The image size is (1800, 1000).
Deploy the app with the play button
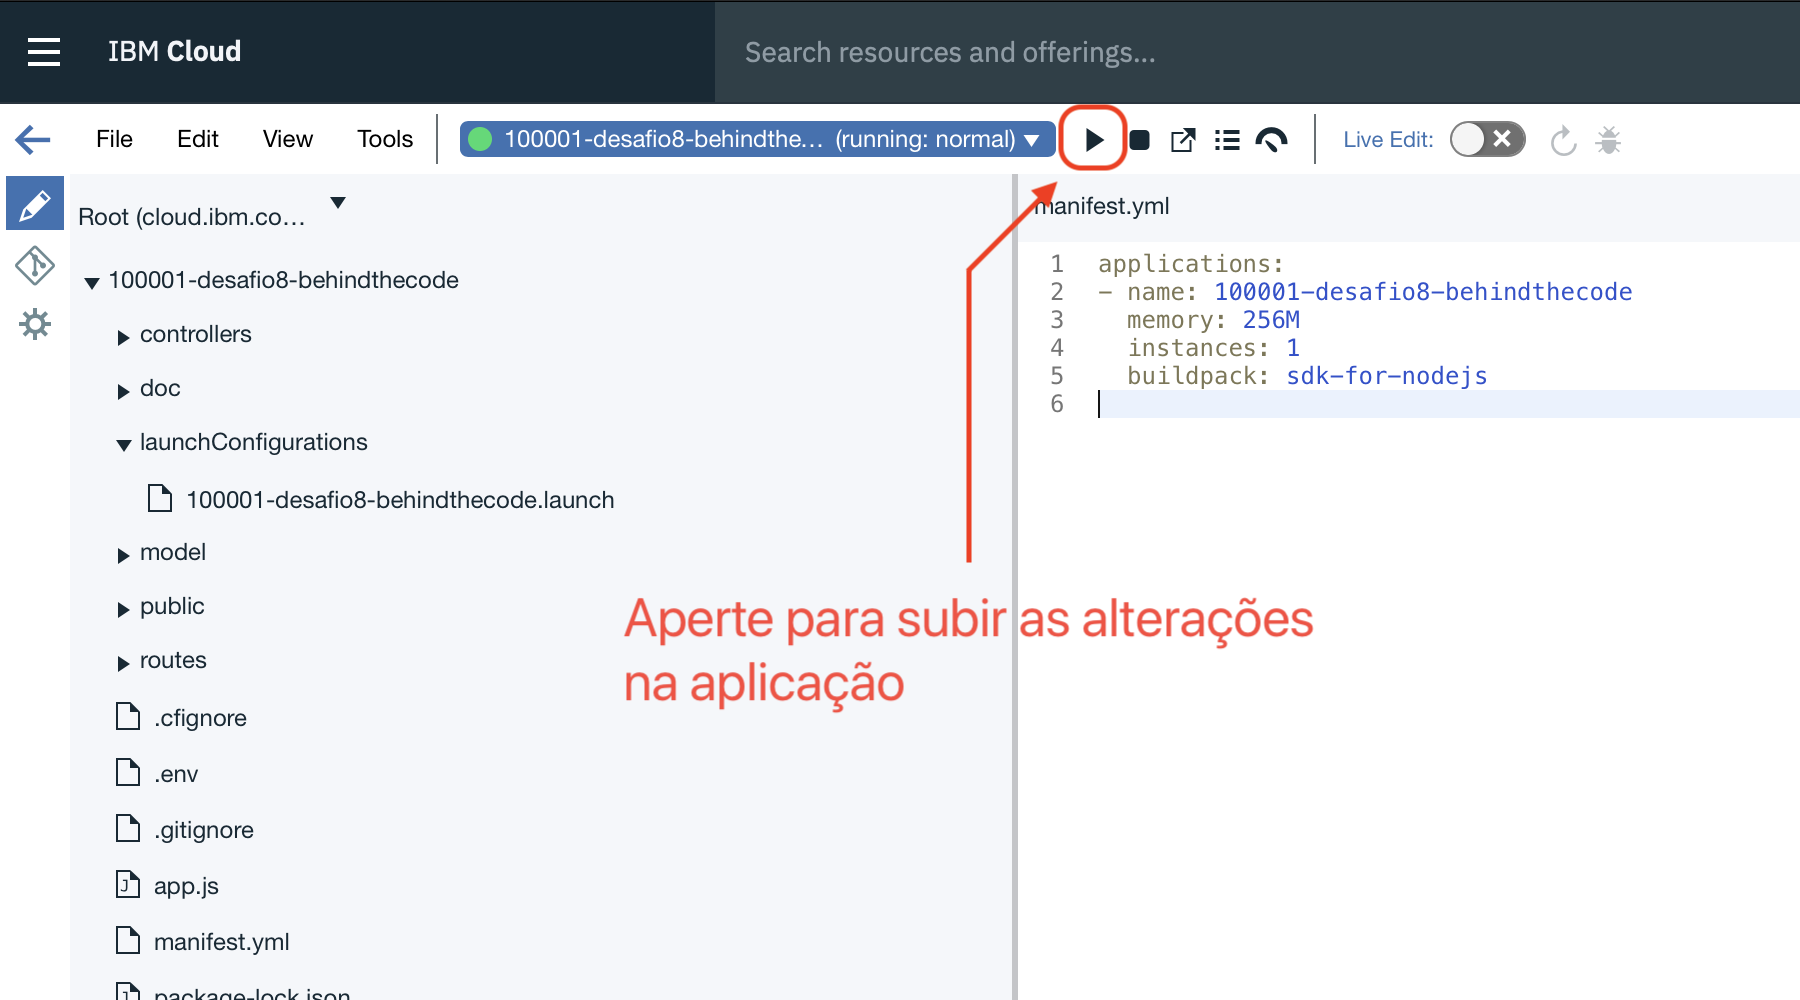pos(1094,140)
